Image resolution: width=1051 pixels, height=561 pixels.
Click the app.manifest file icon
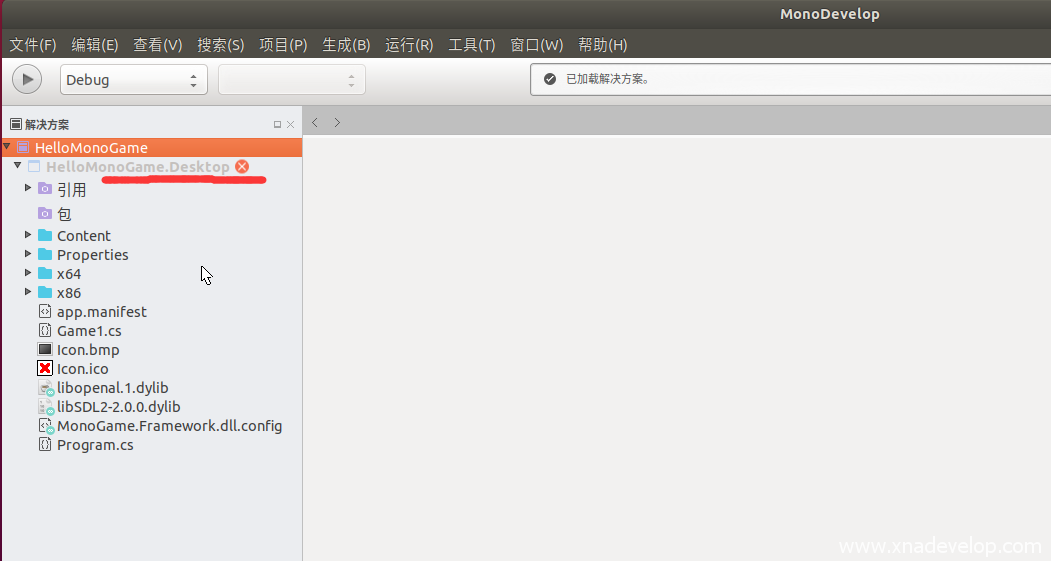tap(45, 312)
